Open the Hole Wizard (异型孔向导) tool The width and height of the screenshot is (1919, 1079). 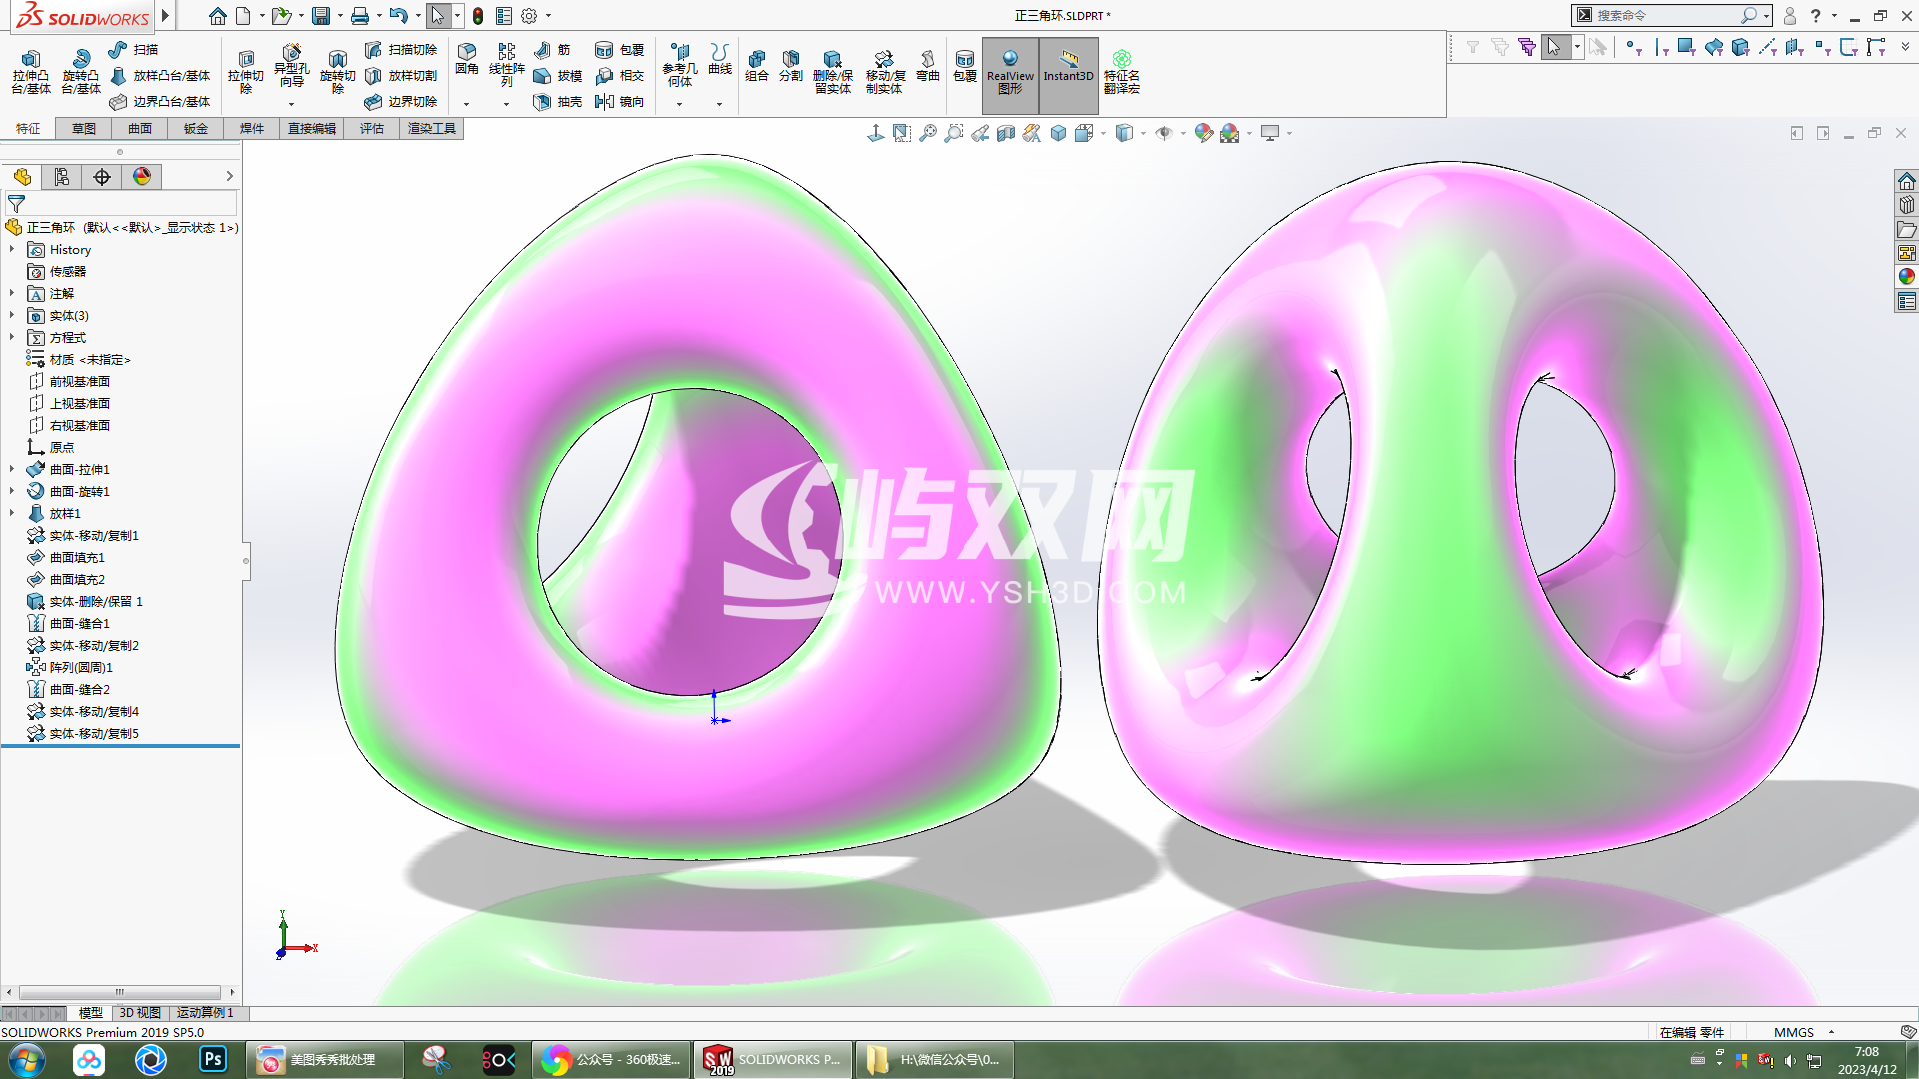click(x=291, y=67)
